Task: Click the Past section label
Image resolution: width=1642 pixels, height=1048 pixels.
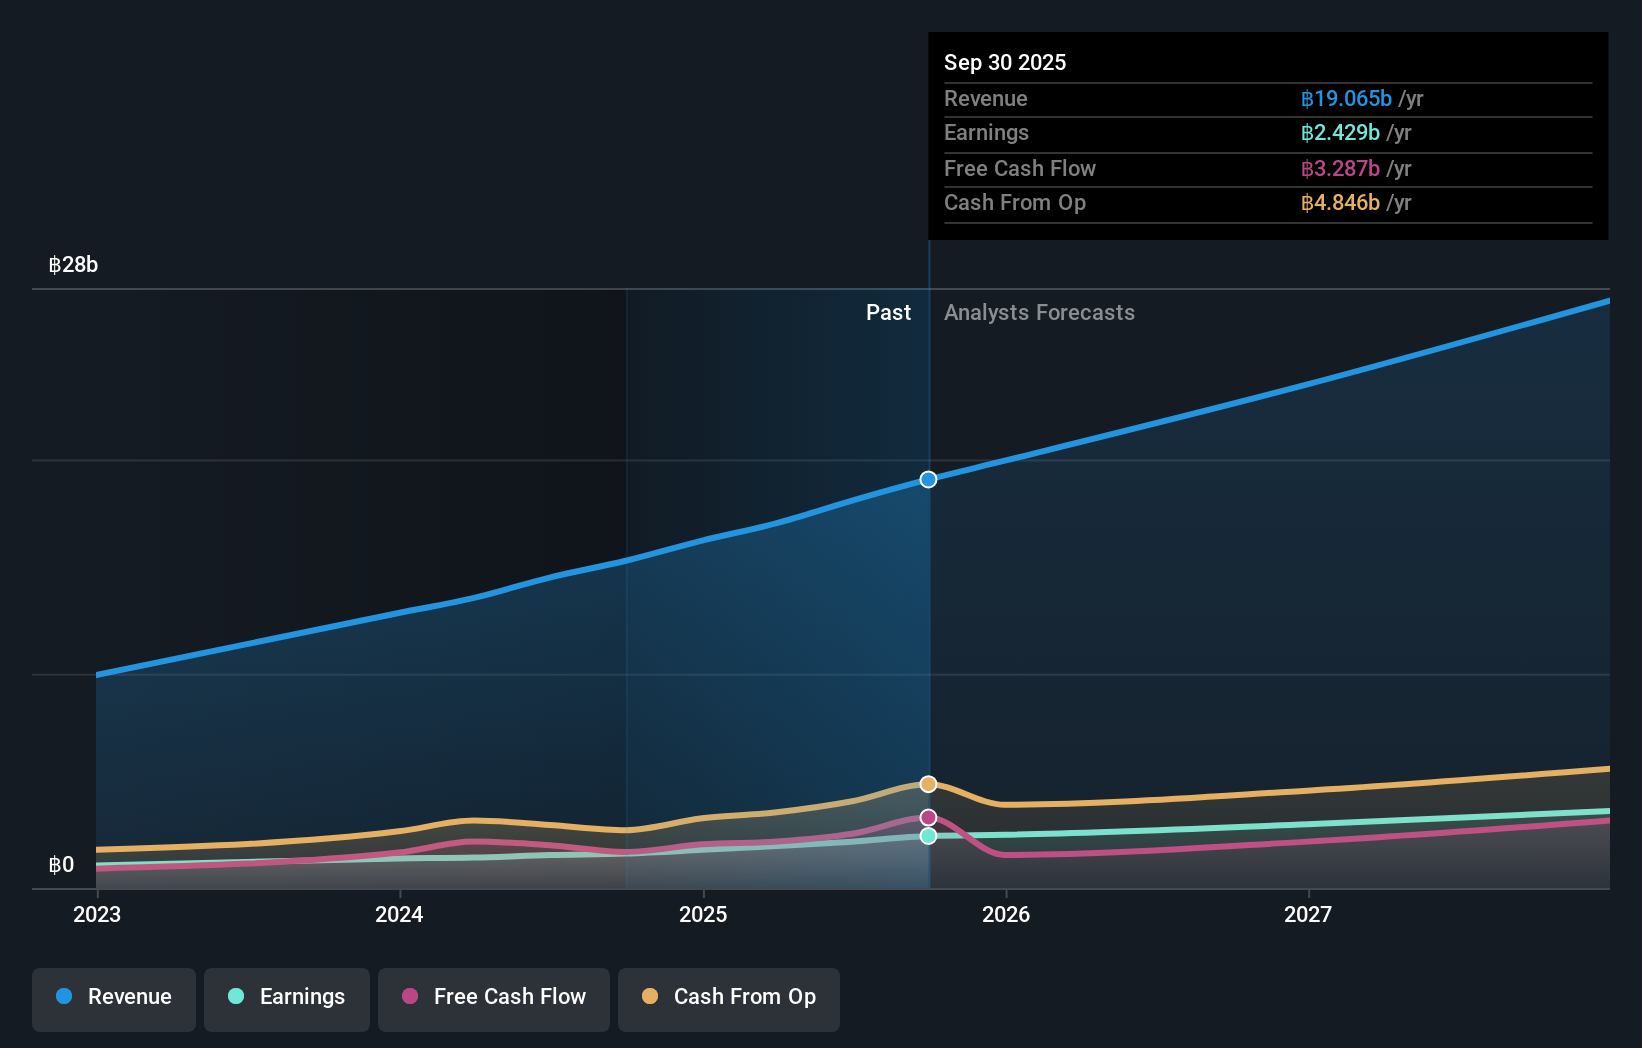Action: (888, 313)
